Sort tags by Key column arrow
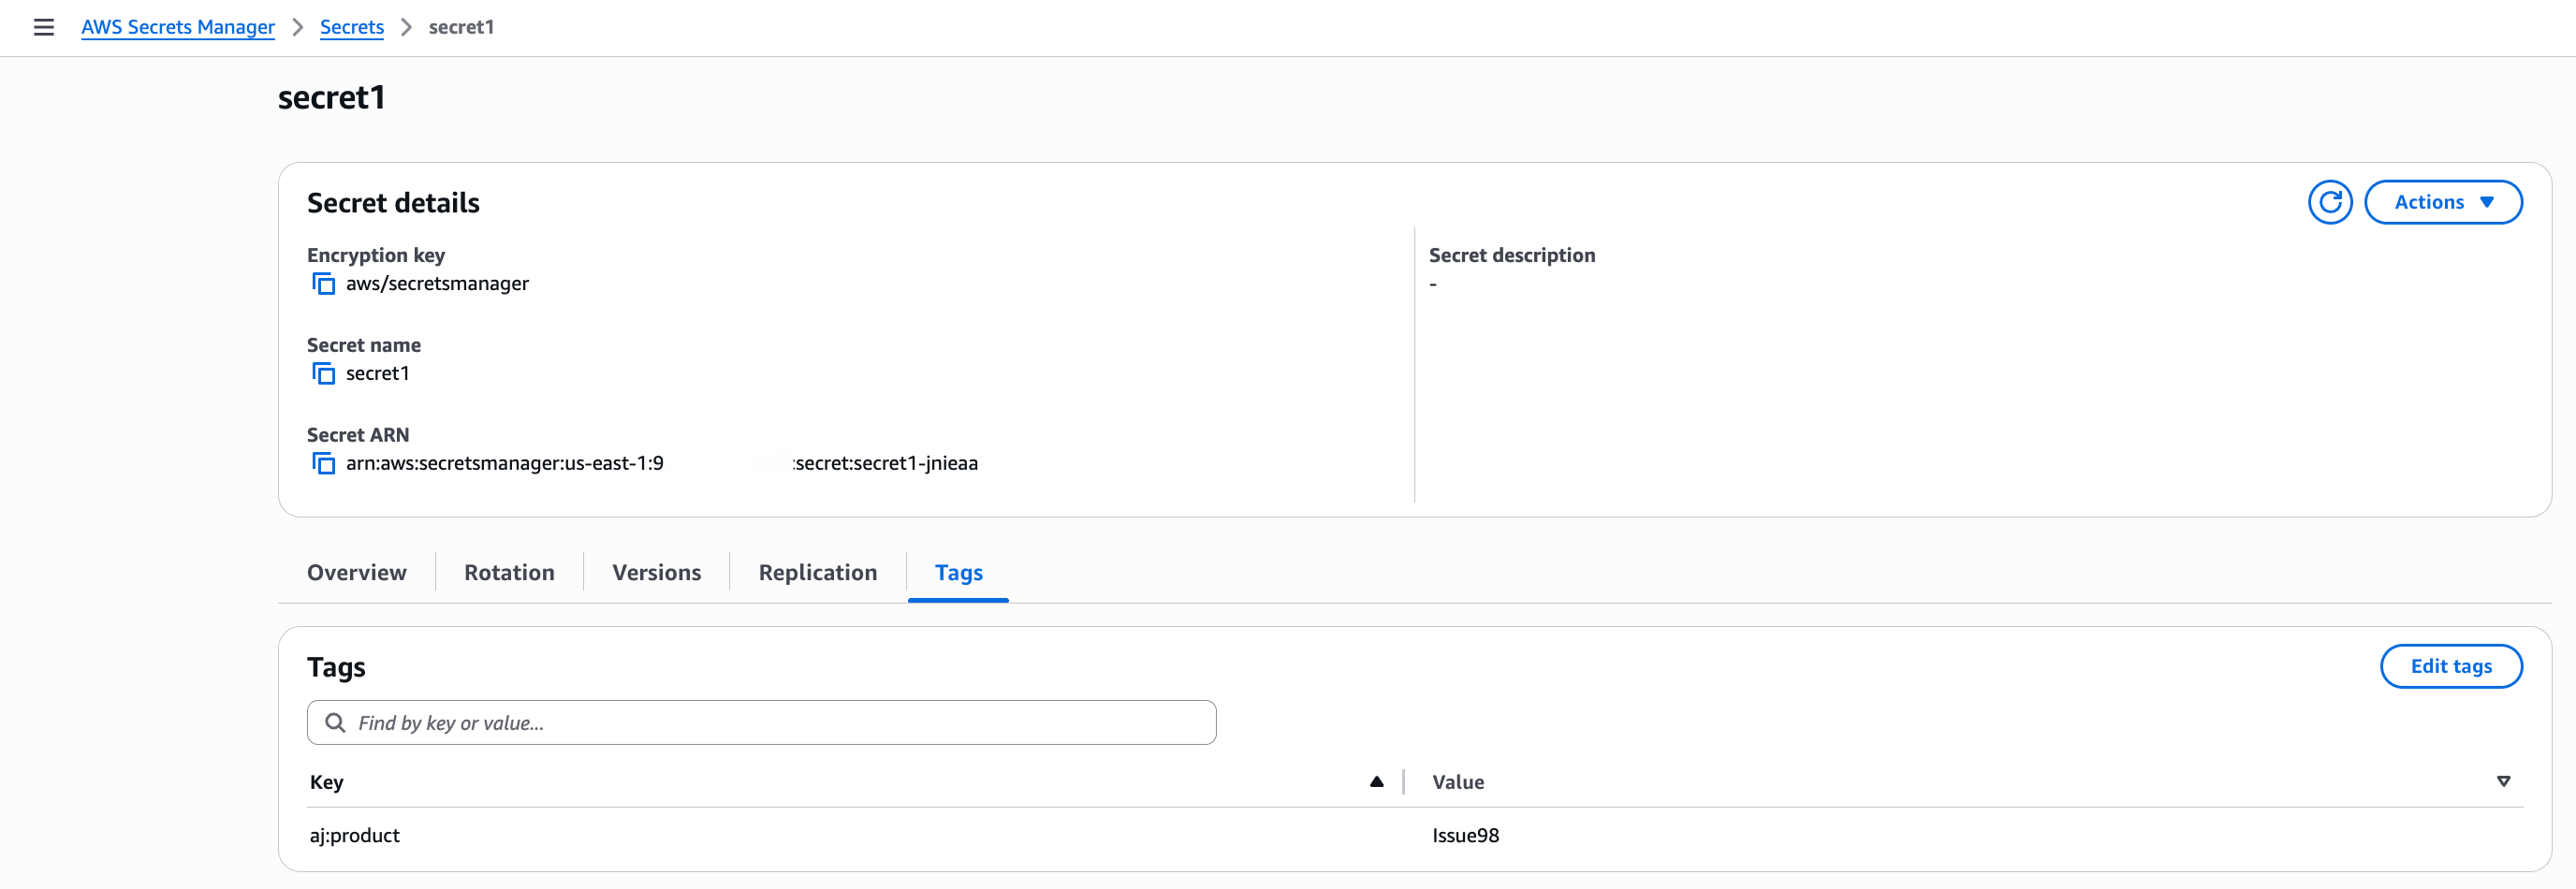 coord(1376,782)
